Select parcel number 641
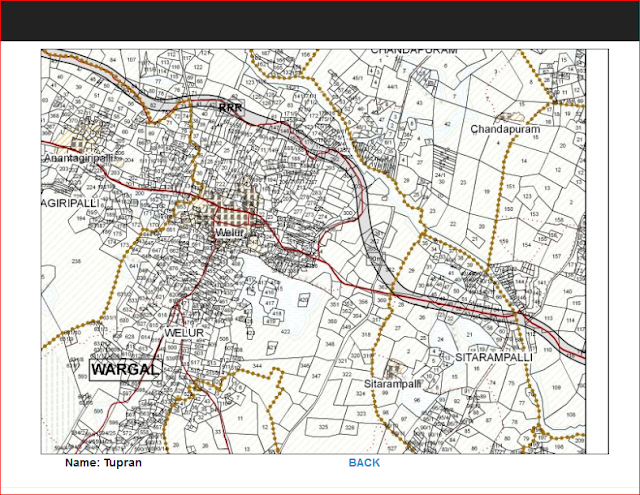Viewport: 640px width, 495px height. tap(134, 266)
